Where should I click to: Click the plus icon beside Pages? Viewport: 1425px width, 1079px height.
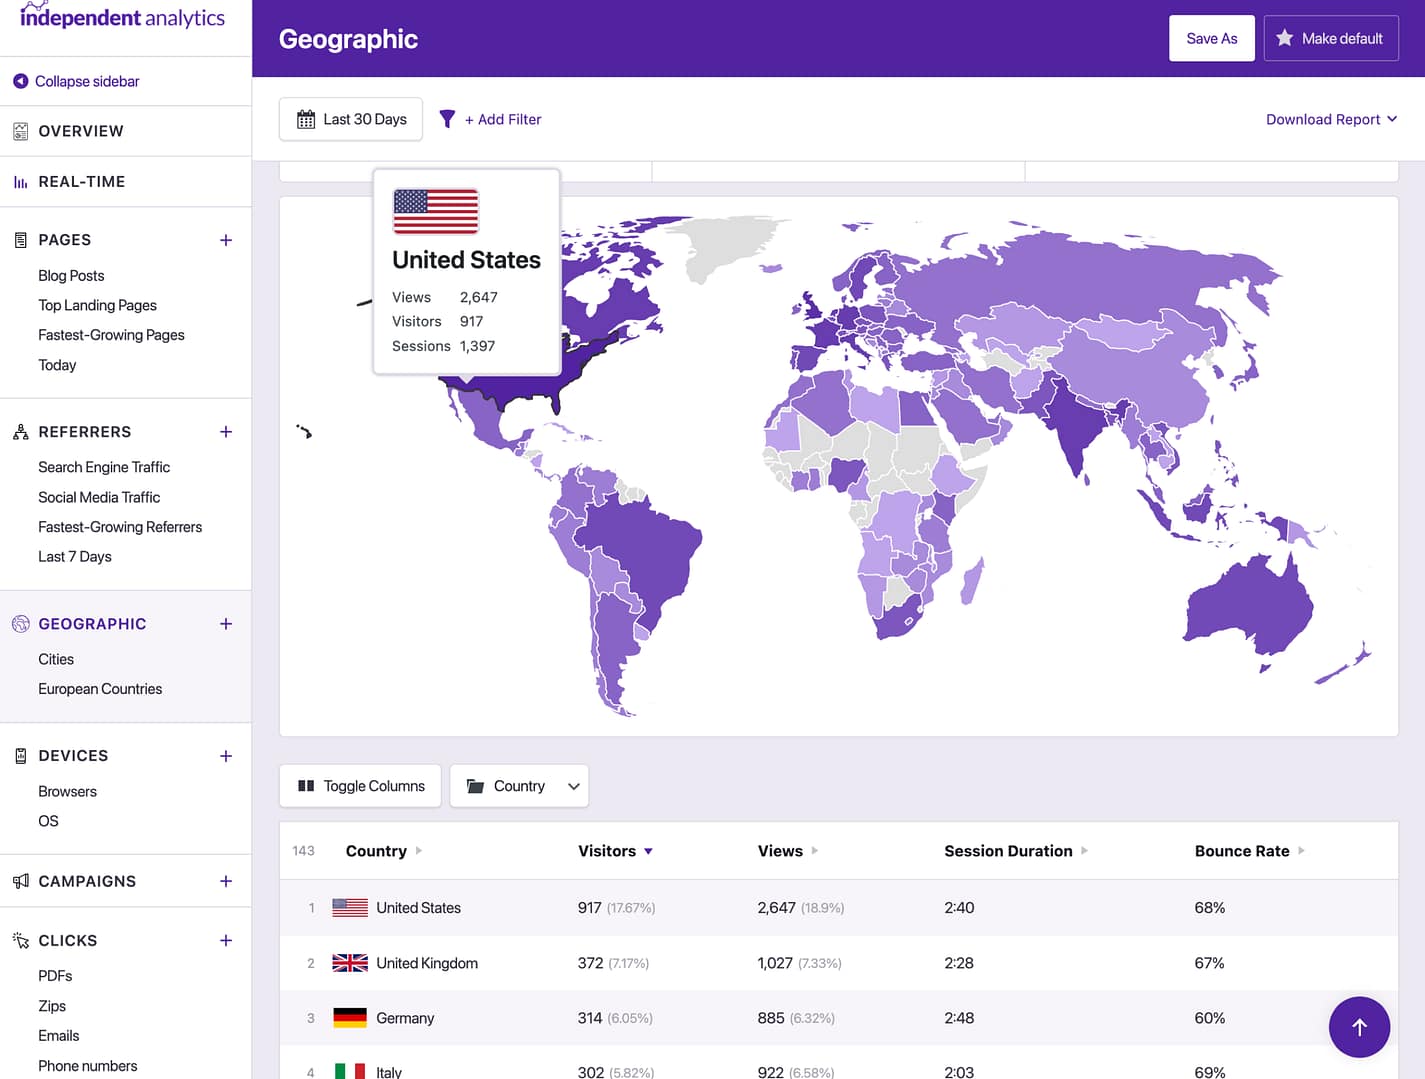(x=226, y=240)
